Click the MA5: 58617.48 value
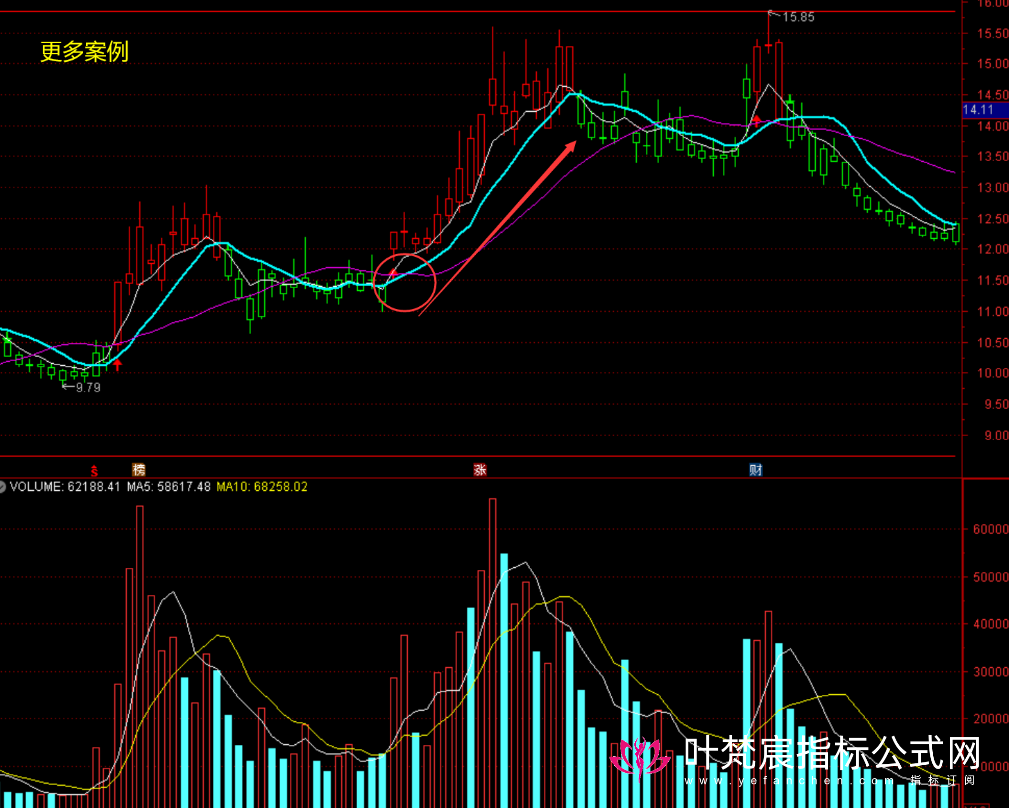Viewport: 1009px width, 808px height. (169, 487)
